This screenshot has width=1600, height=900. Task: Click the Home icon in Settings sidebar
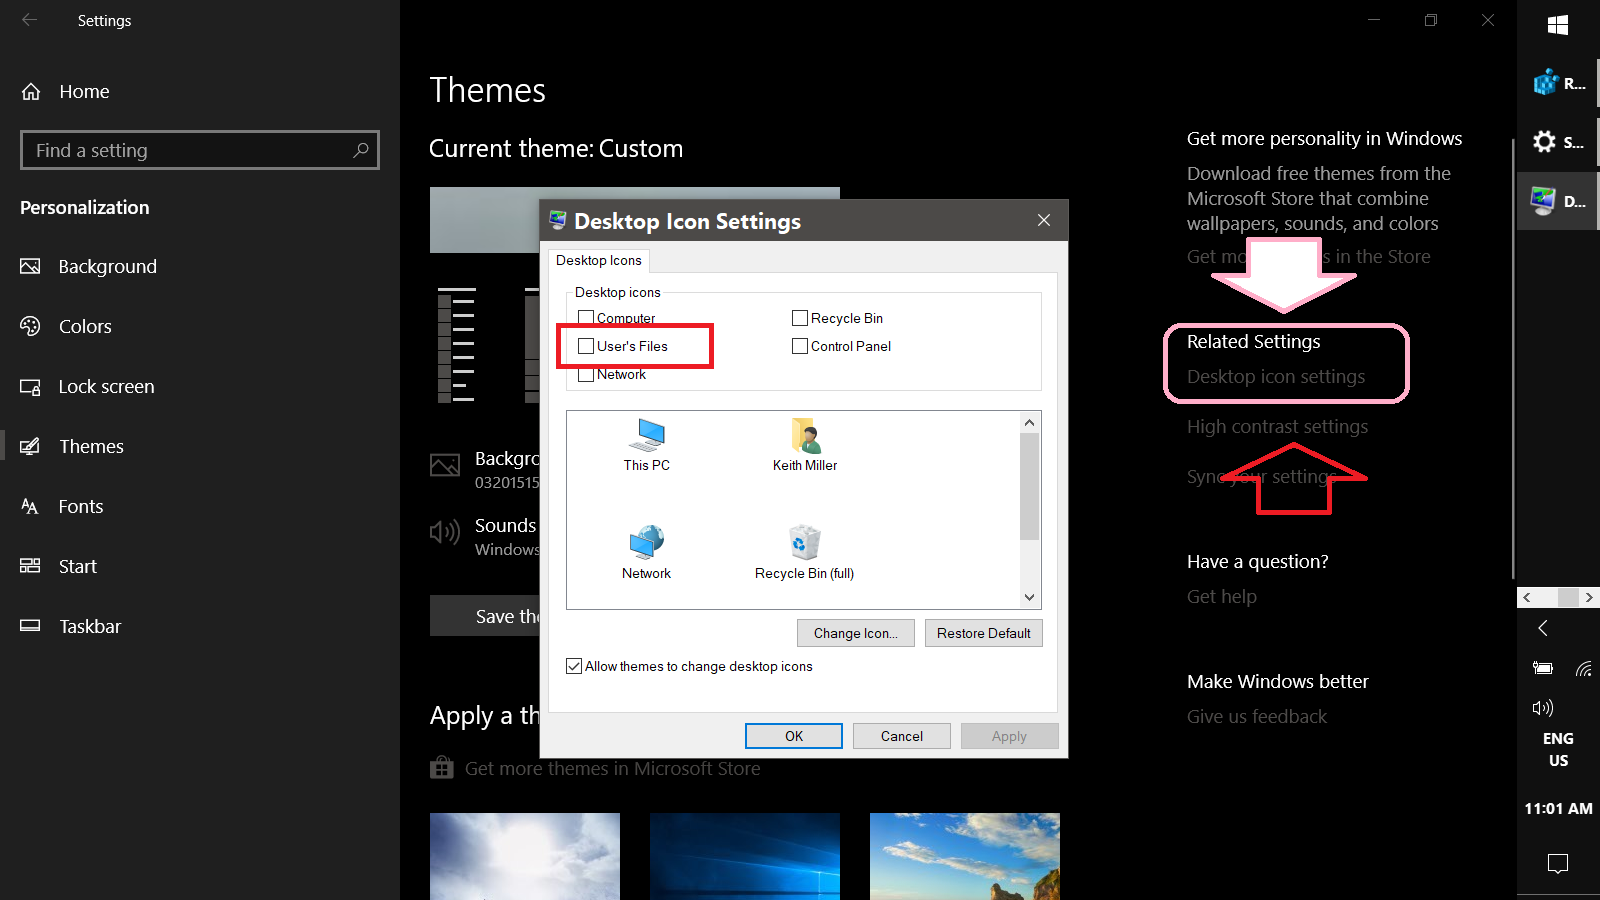coord(31,91)
